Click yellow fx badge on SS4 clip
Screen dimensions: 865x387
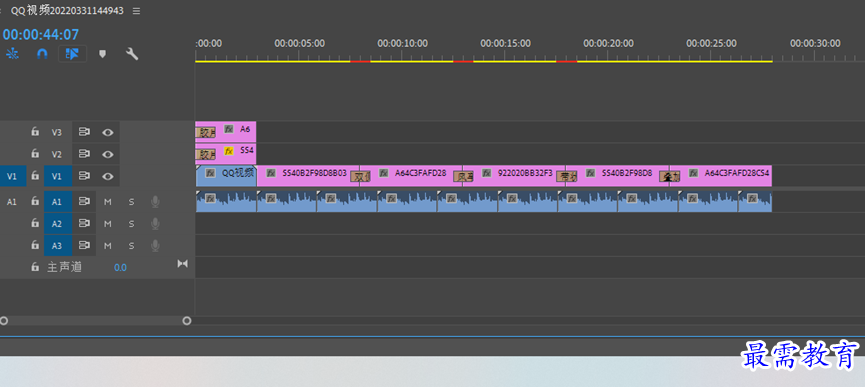pos(229,150)
